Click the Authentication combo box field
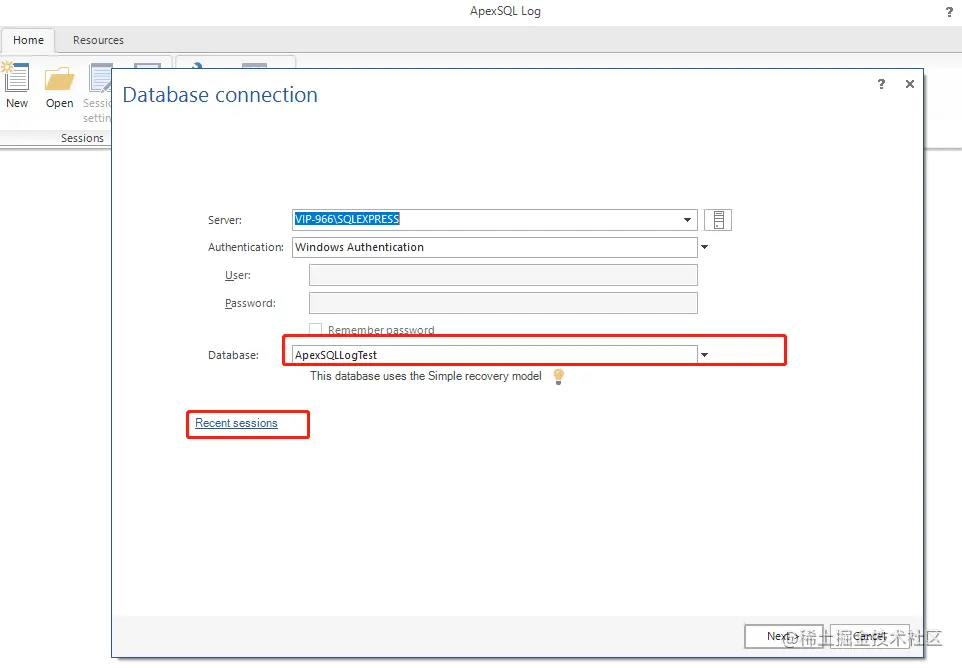The width and height of the screenshot is (962, 668). coord(494,247)
